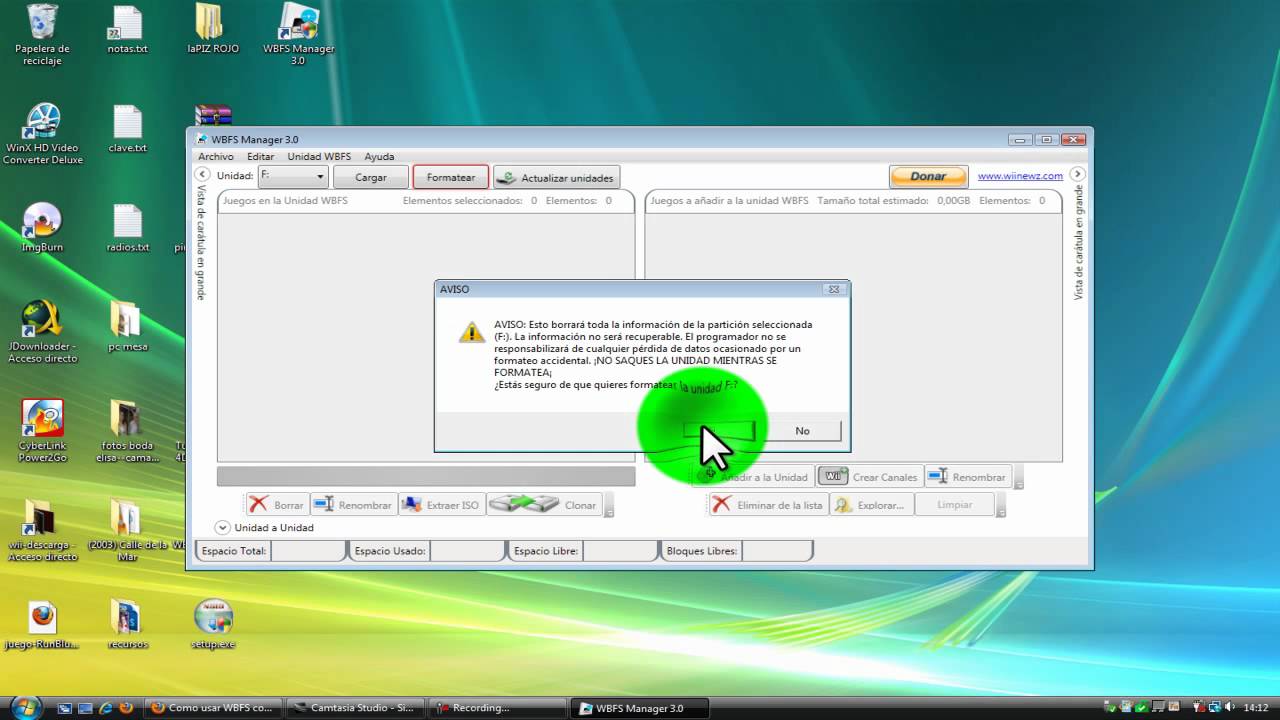Click the Limpiar button
This screenshot has height=720, width=1280.
[954, 505]
